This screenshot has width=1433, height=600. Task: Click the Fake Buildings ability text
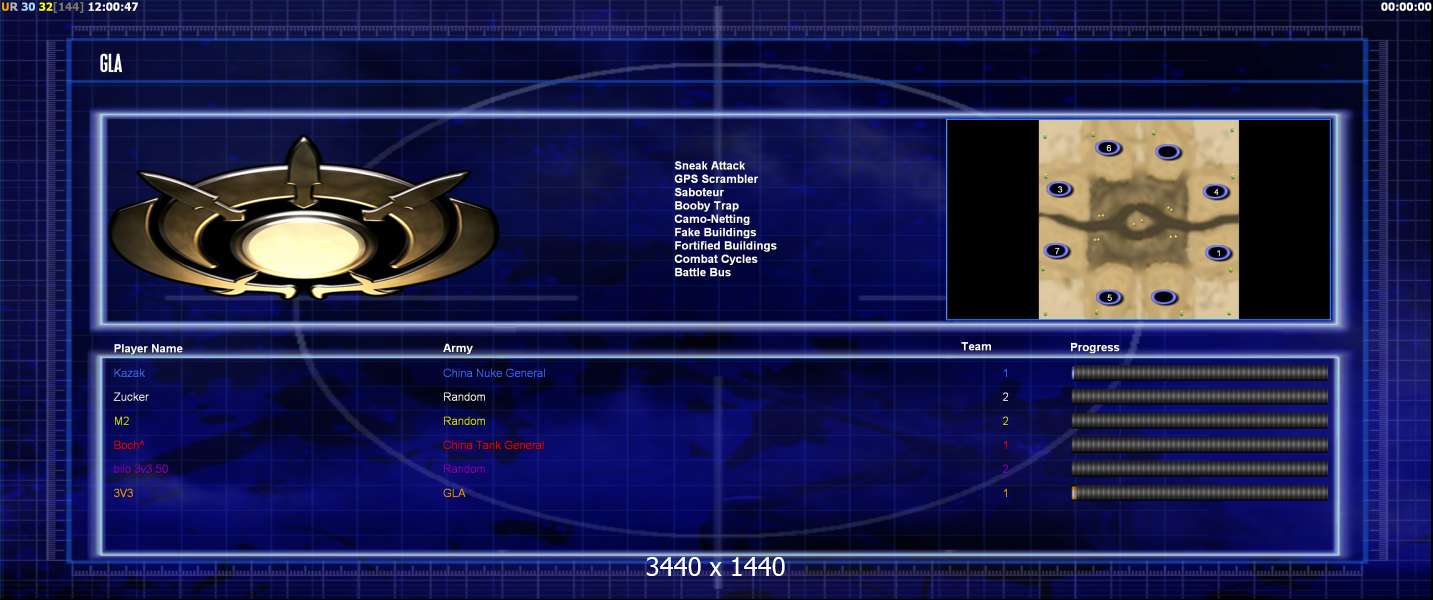click(715, 232)
